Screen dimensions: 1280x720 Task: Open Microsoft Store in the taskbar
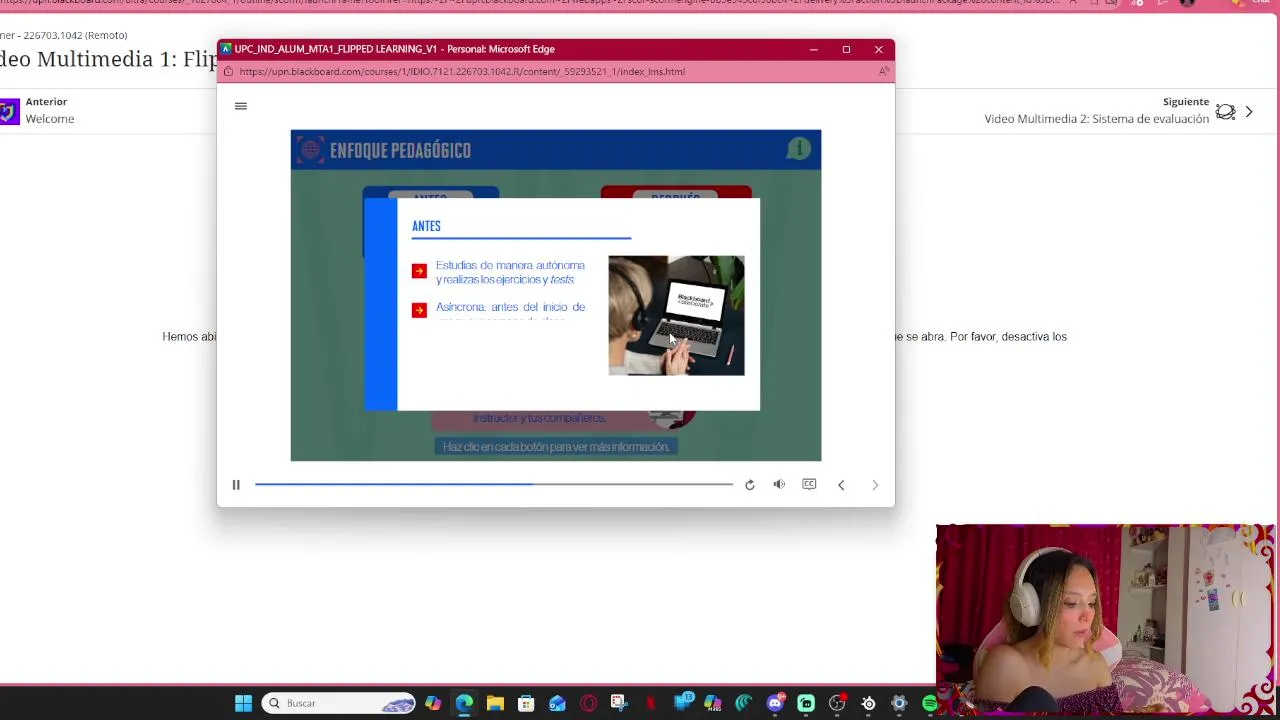coord(526,703)
